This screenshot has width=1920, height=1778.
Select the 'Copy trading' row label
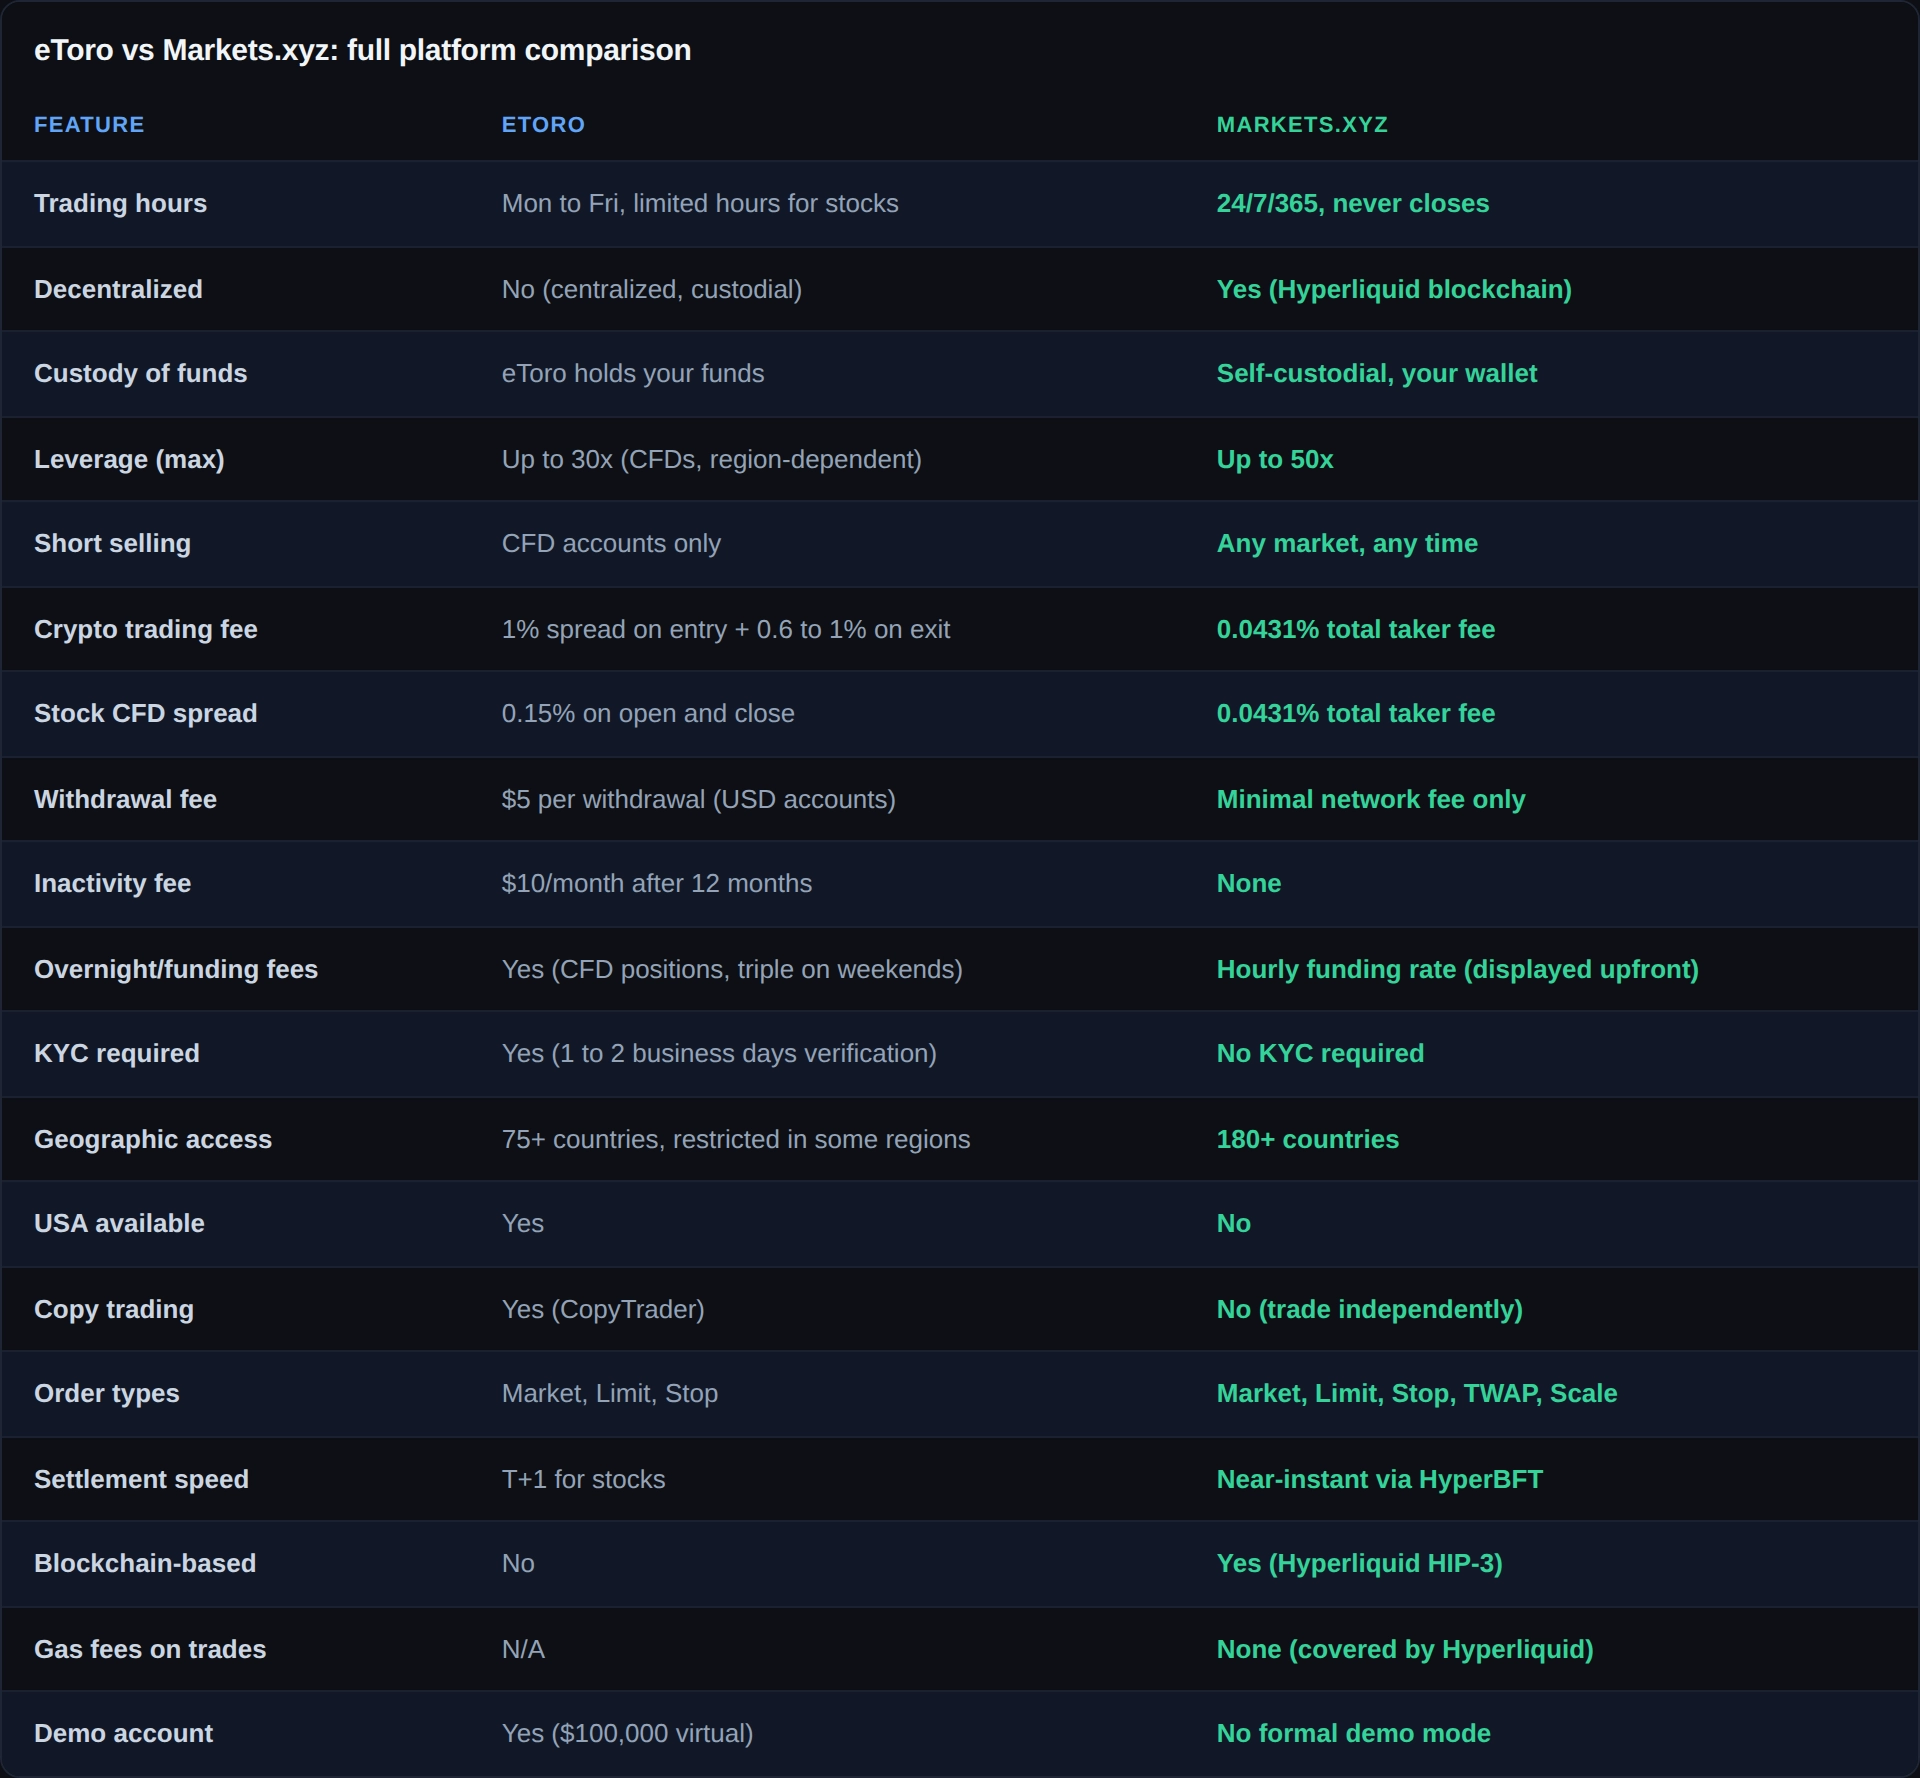tap(113, 1309)
